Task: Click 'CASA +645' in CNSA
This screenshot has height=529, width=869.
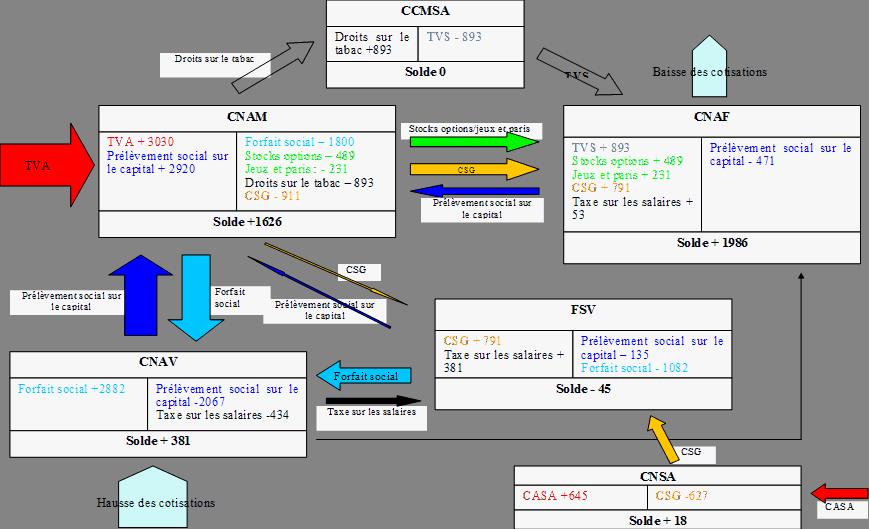Action: click(x=555, y=496)
